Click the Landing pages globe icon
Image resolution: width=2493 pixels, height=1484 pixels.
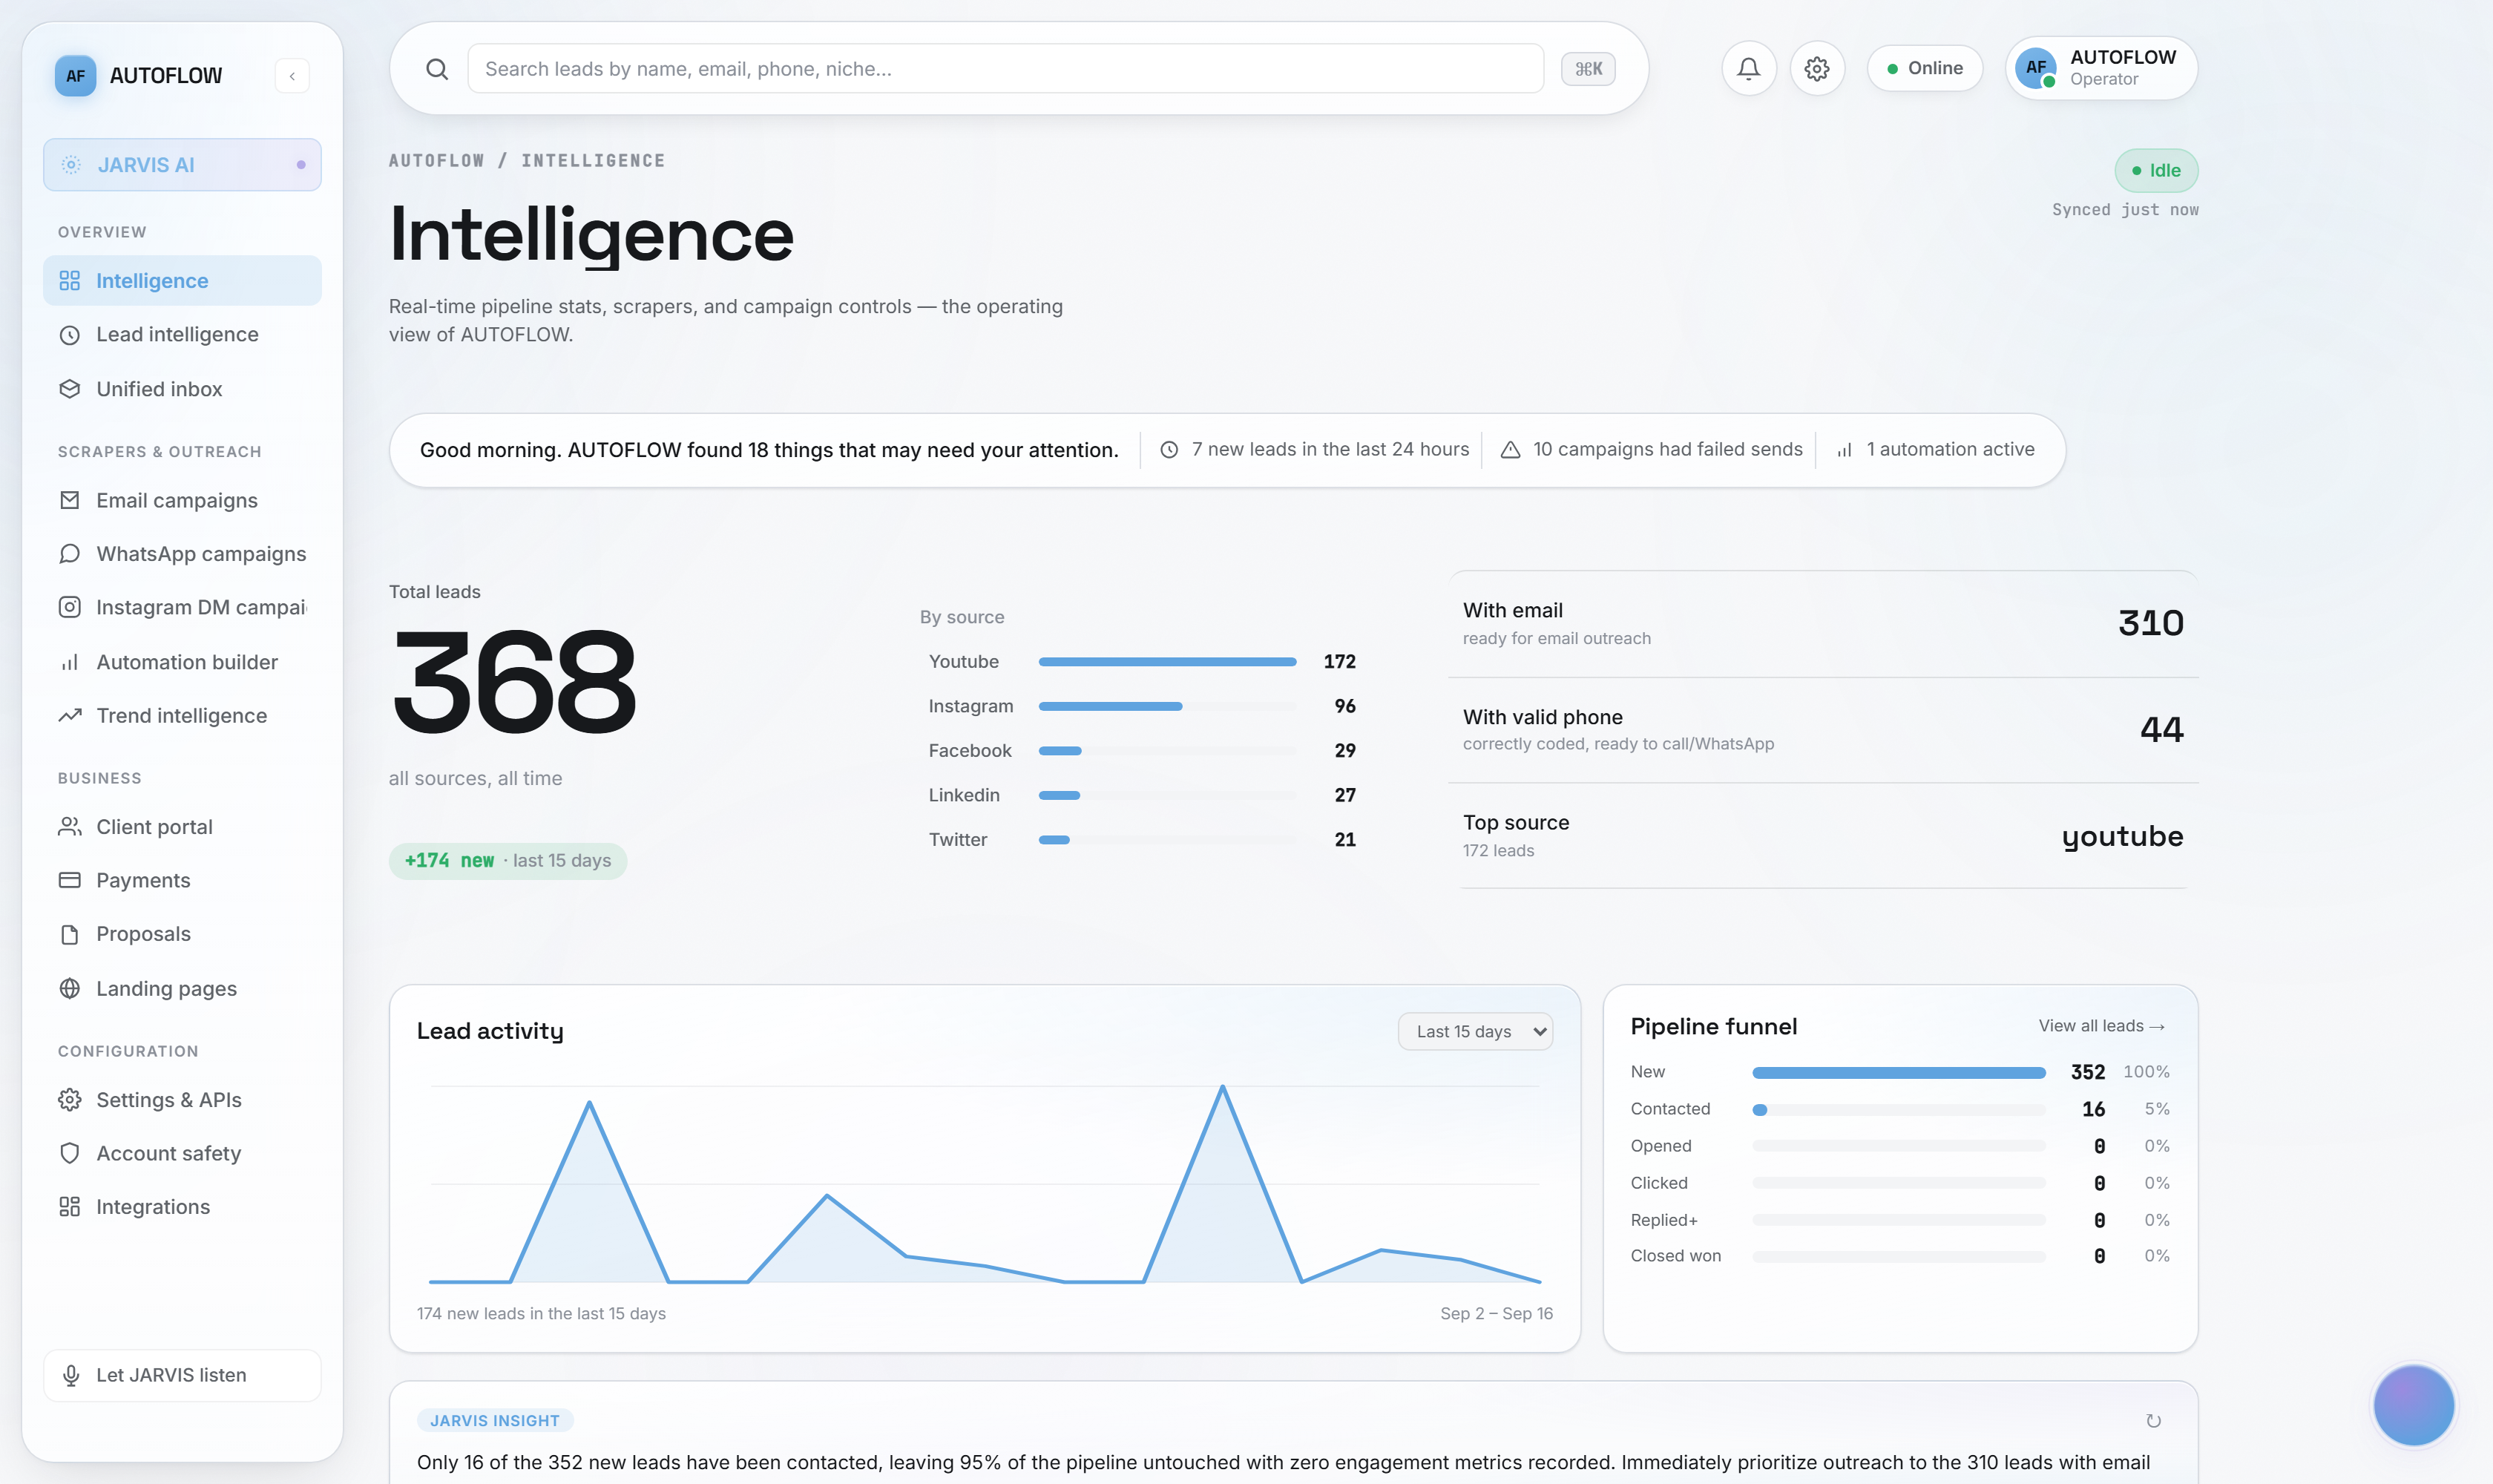[x=69, y=988]
